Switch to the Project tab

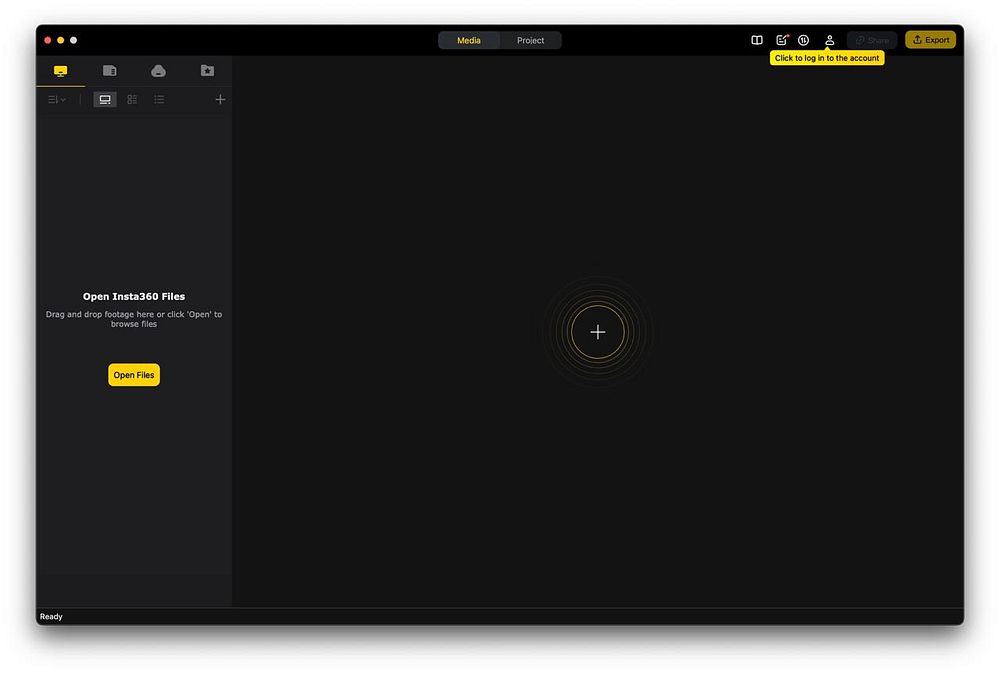click(x=531, y=40)
